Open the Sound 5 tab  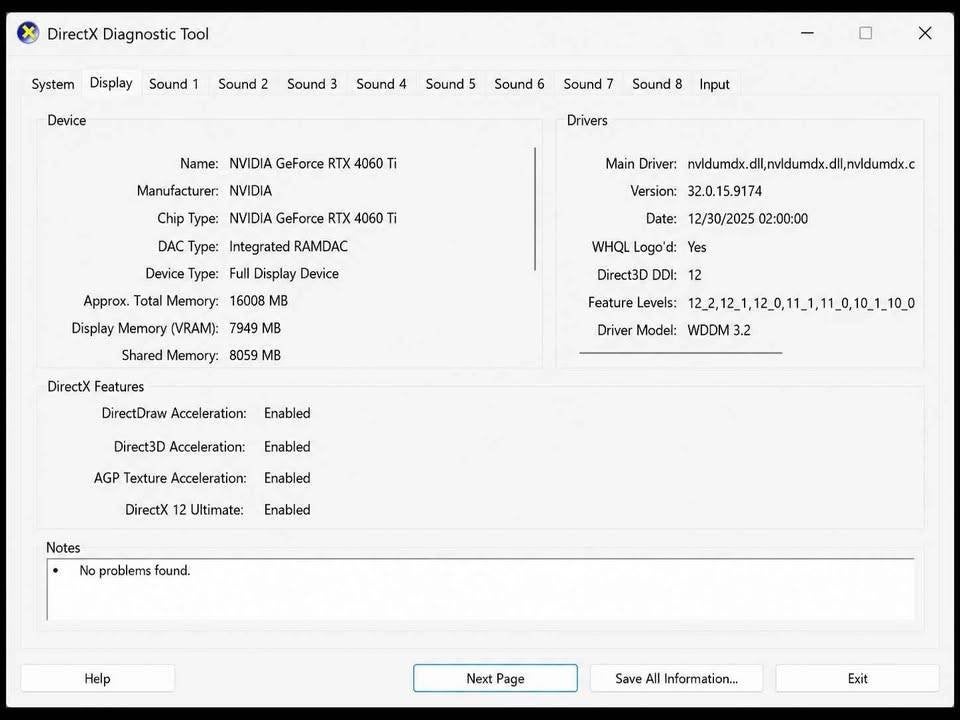point(451,84)
